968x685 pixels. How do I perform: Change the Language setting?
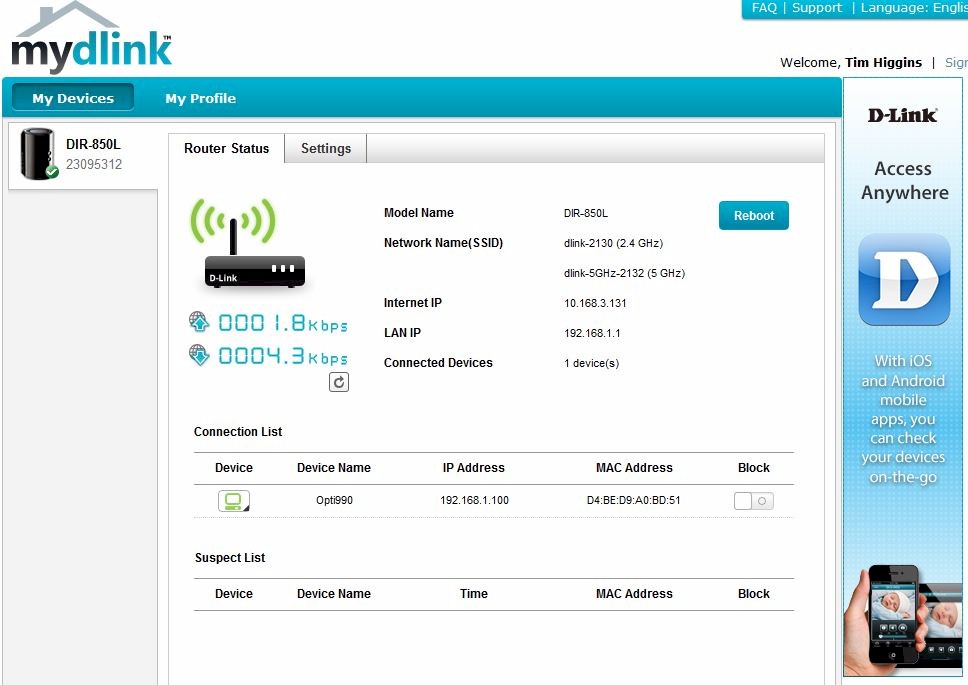pyautogui.click(x=914, y=8)
